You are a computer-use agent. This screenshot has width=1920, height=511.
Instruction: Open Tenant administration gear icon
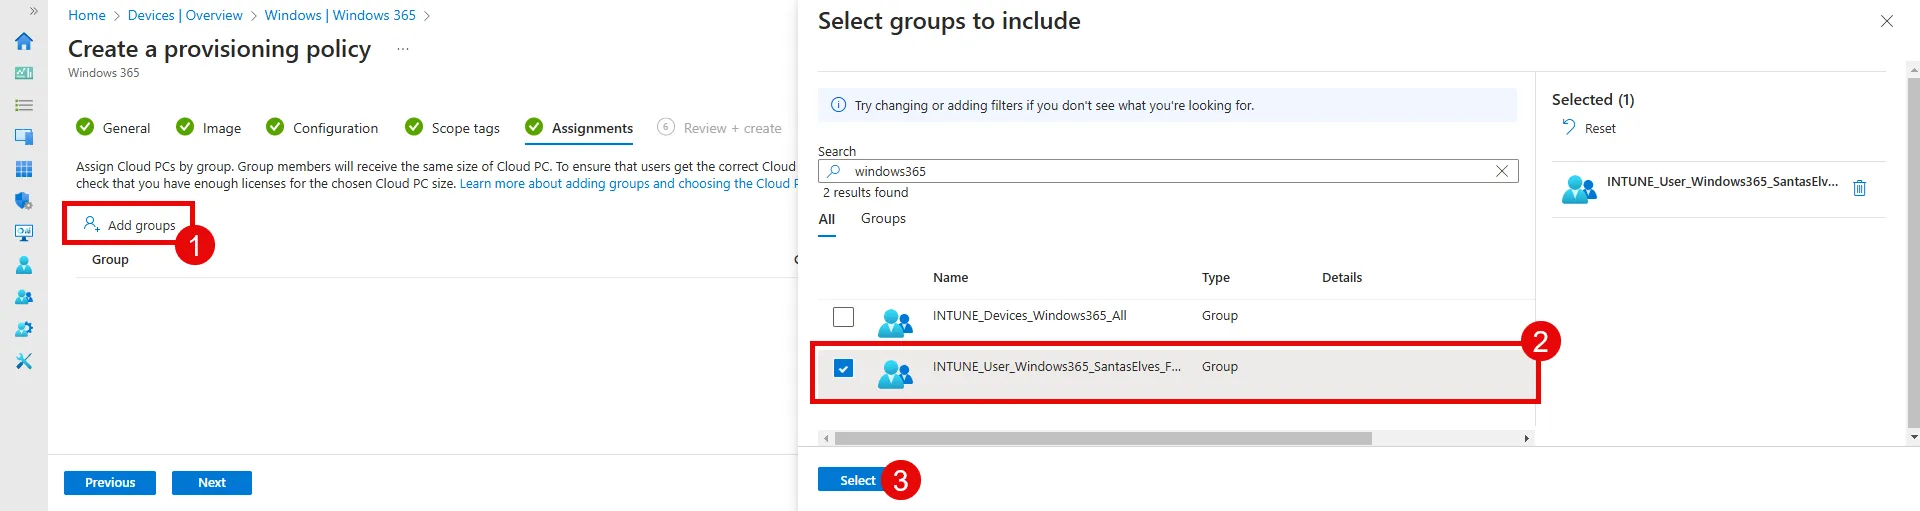tap(24, 329)
